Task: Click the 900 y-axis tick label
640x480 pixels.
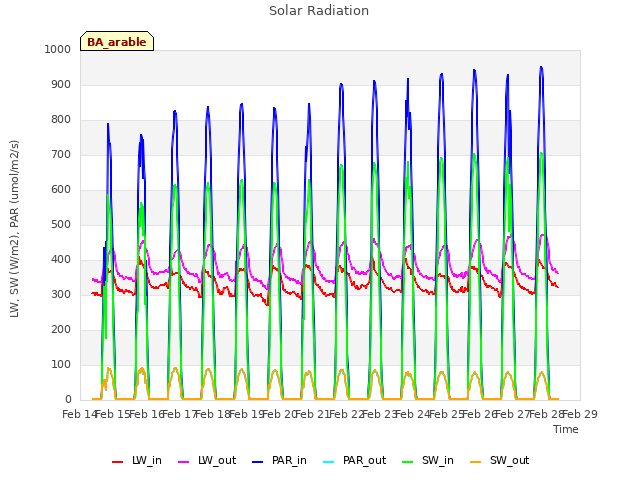Action: 61,84
